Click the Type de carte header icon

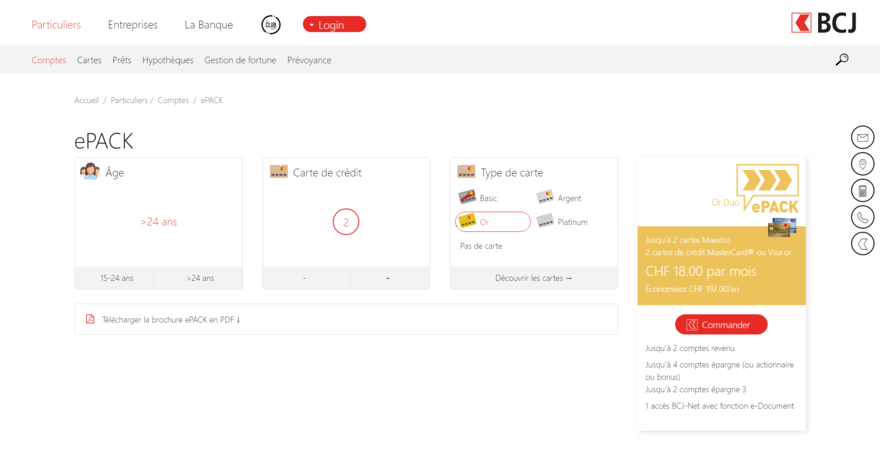tap(466, 171)
